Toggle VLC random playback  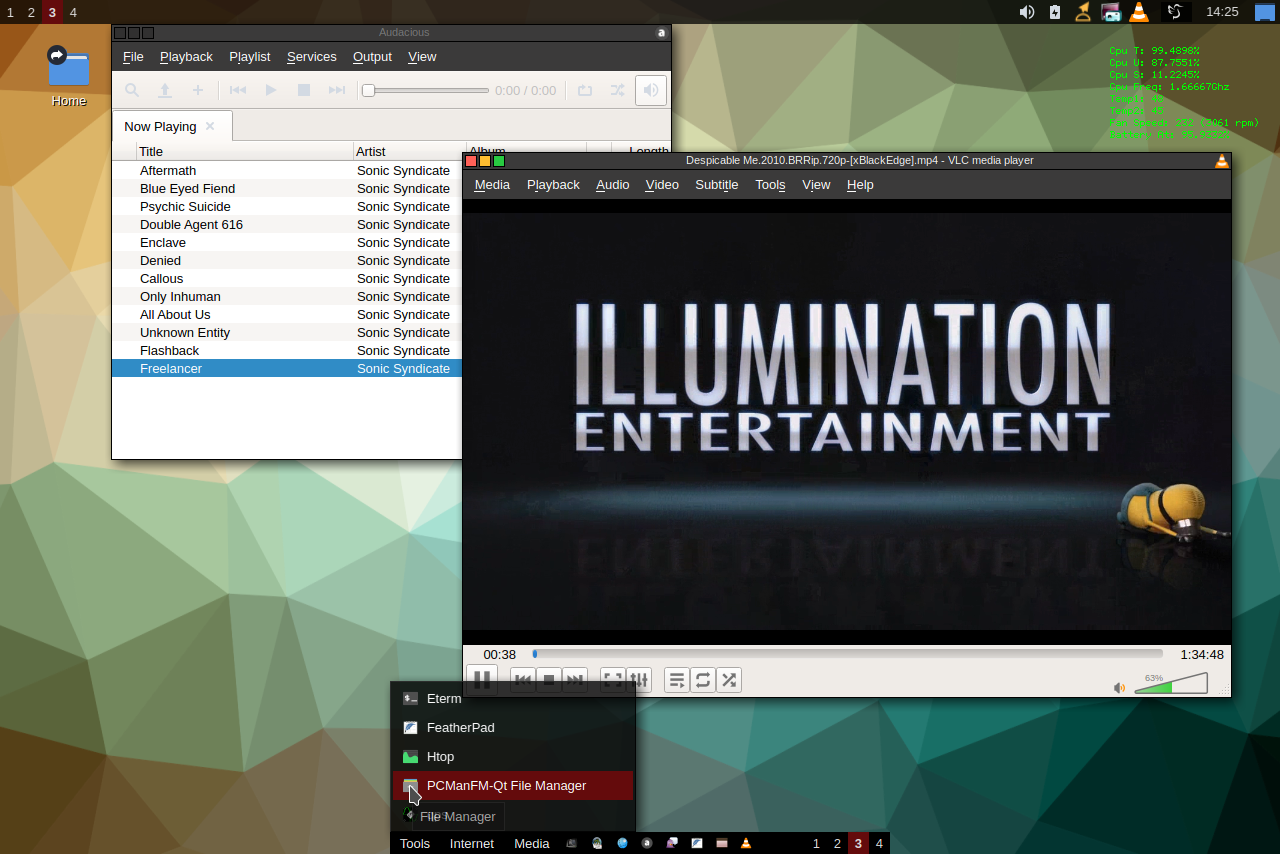click(729, 680)
